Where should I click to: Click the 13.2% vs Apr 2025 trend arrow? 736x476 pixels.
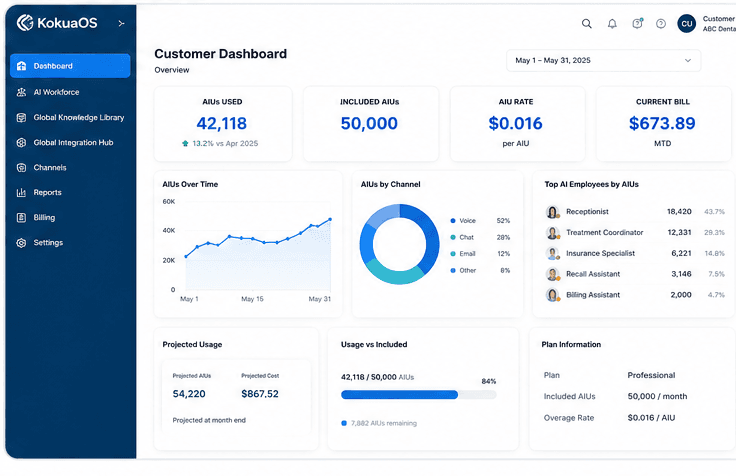point(185,143)
